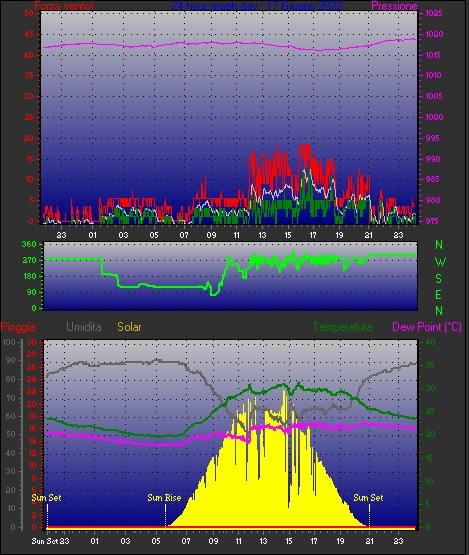The image size is (469, 555).
Task: Click the W compass label beside wind direction
Action: 440,262
